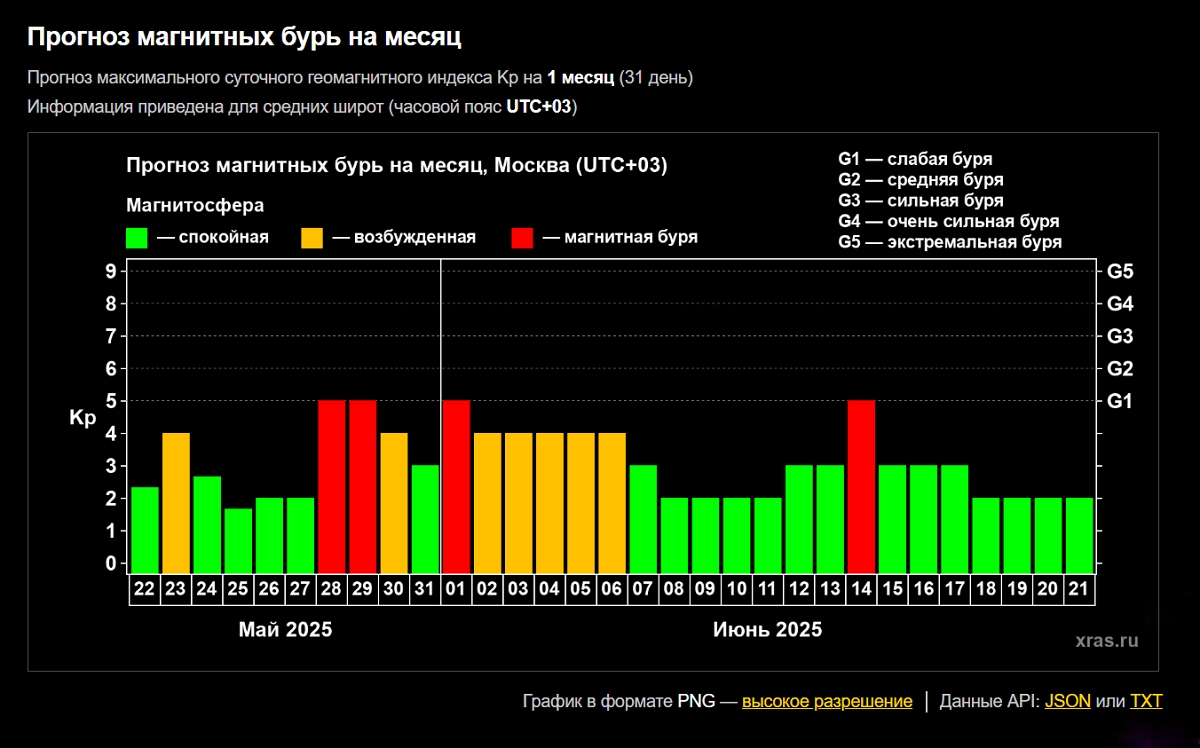Click date label 14 on the axis
The width and height of the screenshot is (1200, 748).
pos(861,590)
